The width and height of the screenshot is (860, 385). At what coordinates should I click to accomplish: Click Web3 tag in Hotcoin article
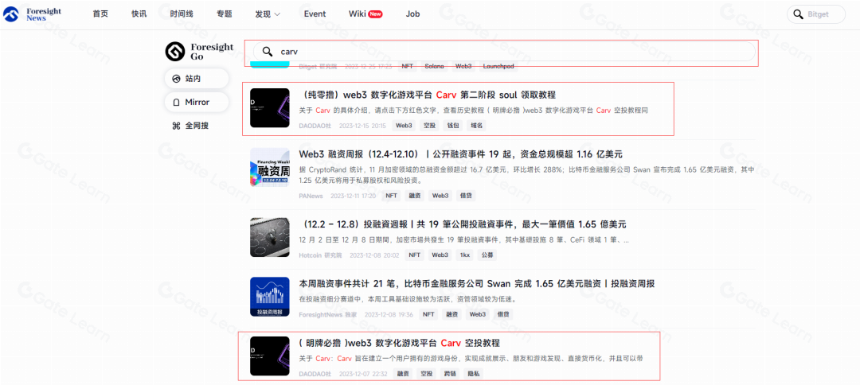point(439,255)
